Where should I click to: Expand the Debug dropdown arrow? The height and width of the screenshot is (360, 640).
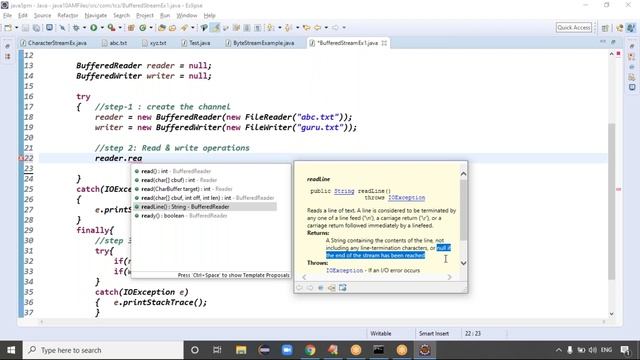point(84,28)
